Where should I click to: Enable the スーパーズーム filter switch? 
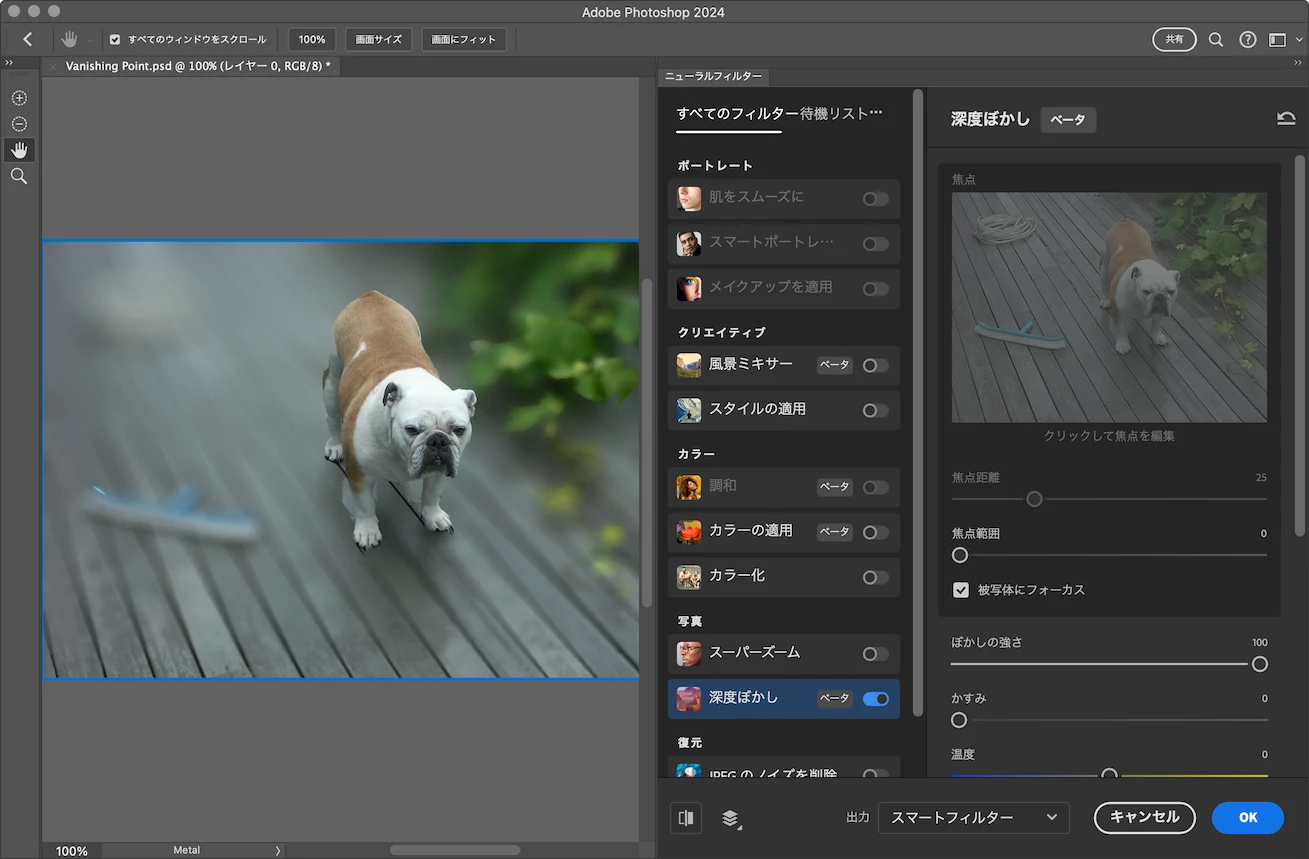(x=875, y=654)
